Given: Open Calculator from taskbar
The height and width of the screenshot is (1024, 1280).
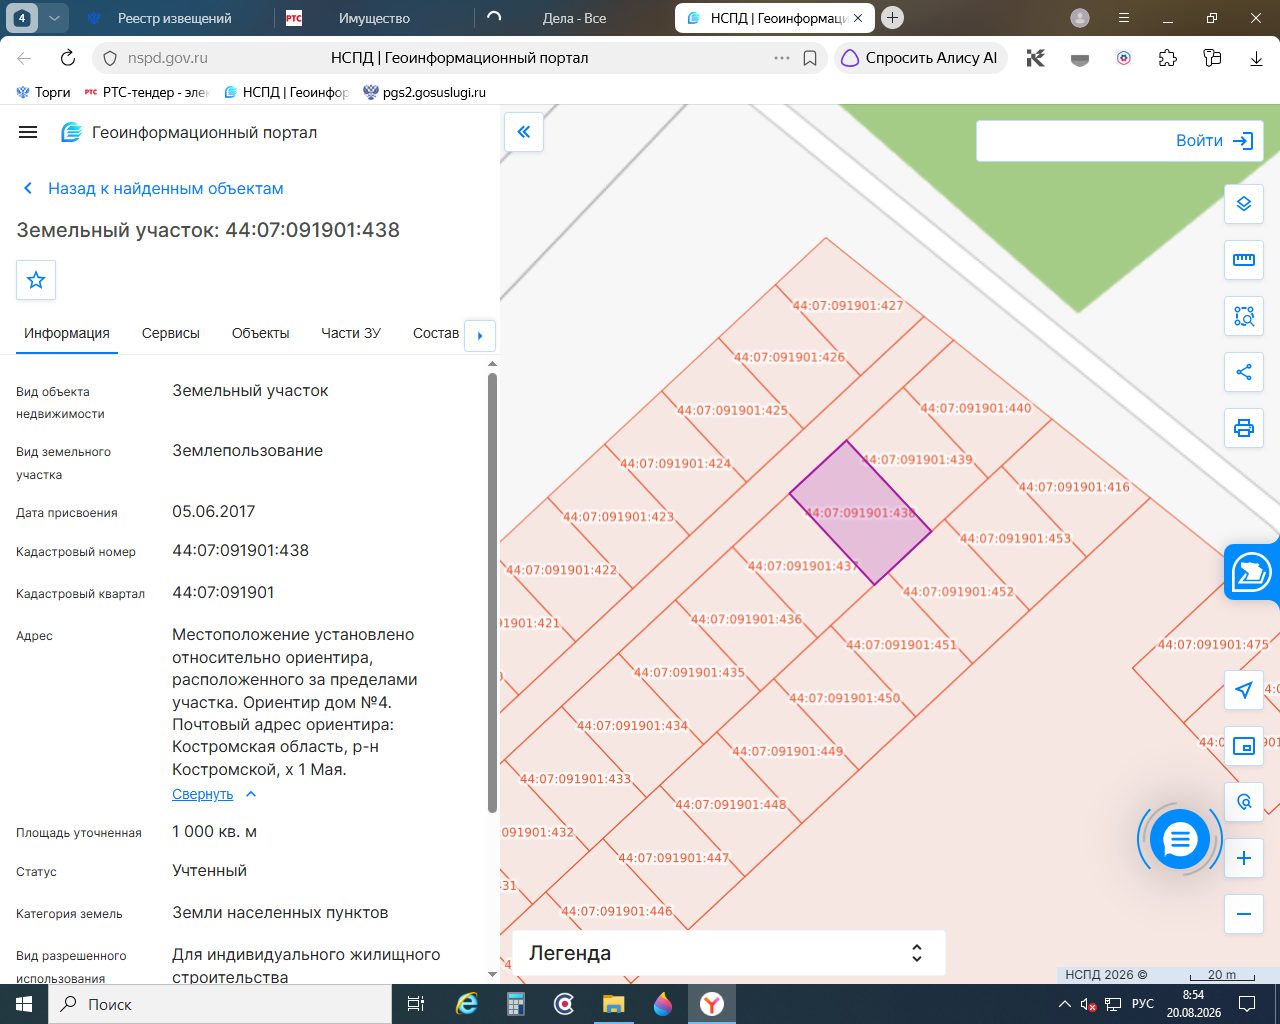Looking at the screenshot, I should (516, 1004).
